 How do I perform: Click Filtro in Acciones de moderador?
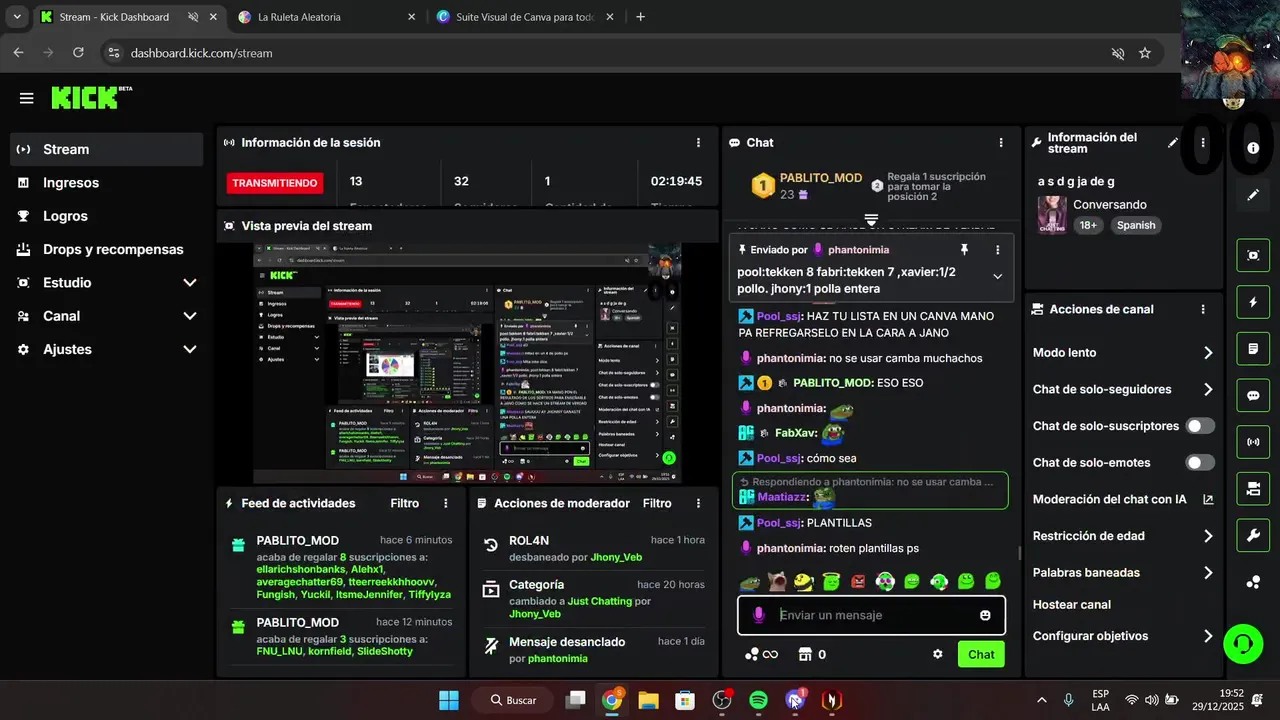[x=657, y=503]
